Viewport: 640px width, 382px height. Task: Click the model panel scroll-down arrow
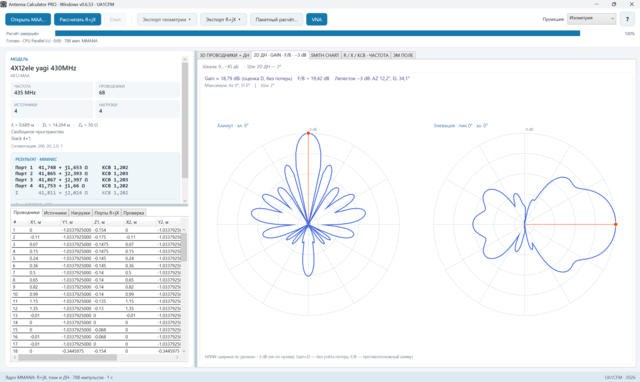tap(185, 200)
